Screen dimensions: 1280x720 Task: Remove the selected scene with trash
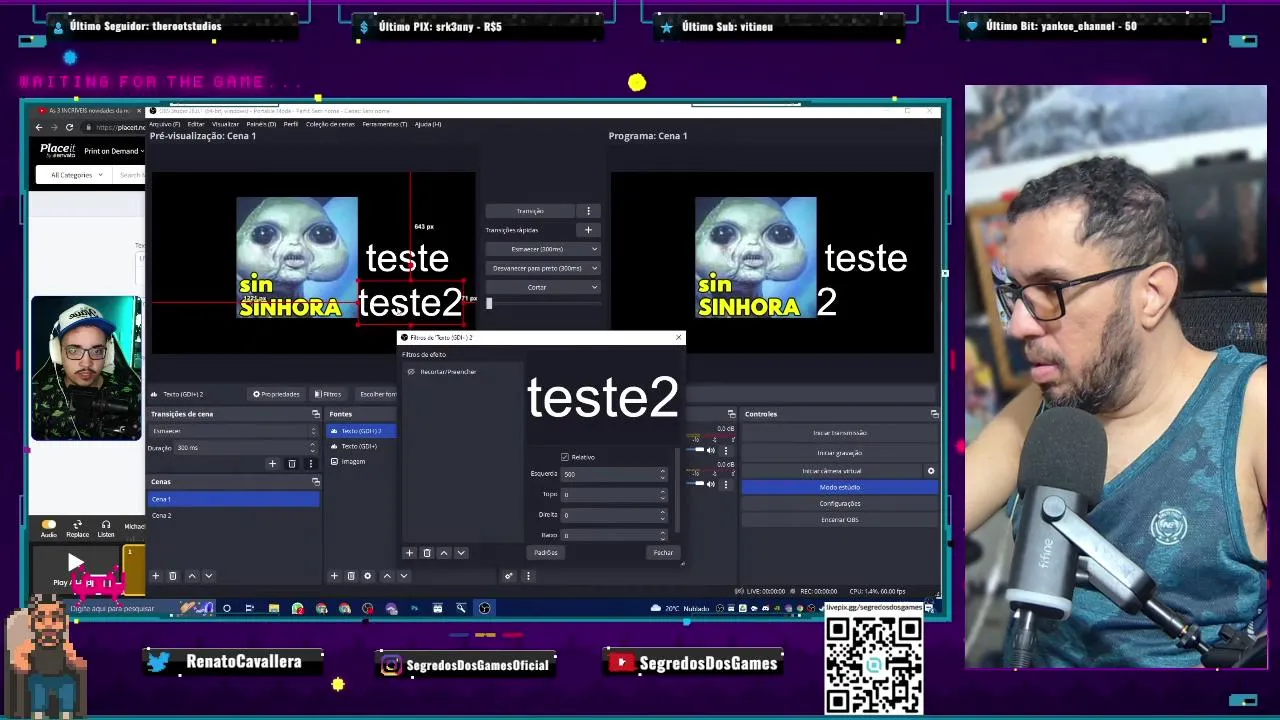pyautogui.click(x=172, y=576)
